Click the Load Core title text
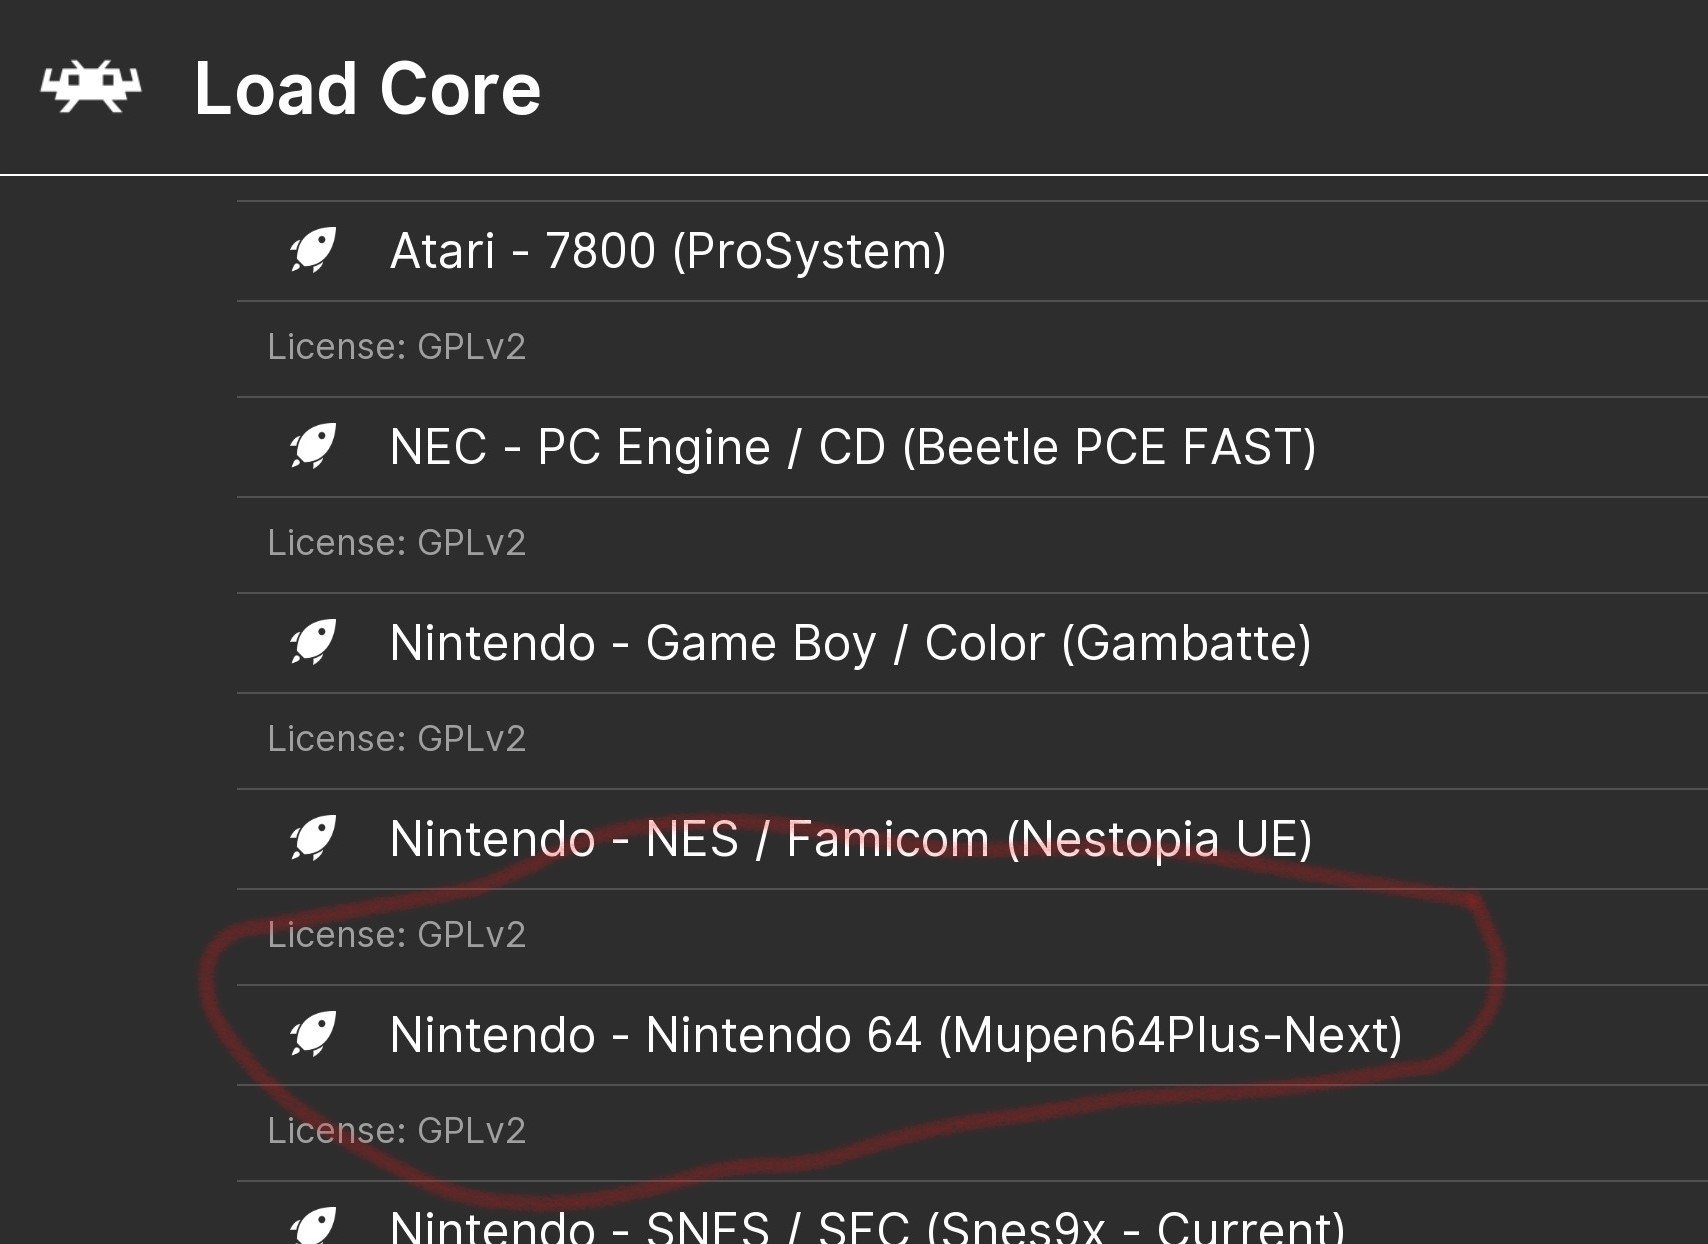The width and height of the screenshot is (1708, 1244). click(367, 89)
